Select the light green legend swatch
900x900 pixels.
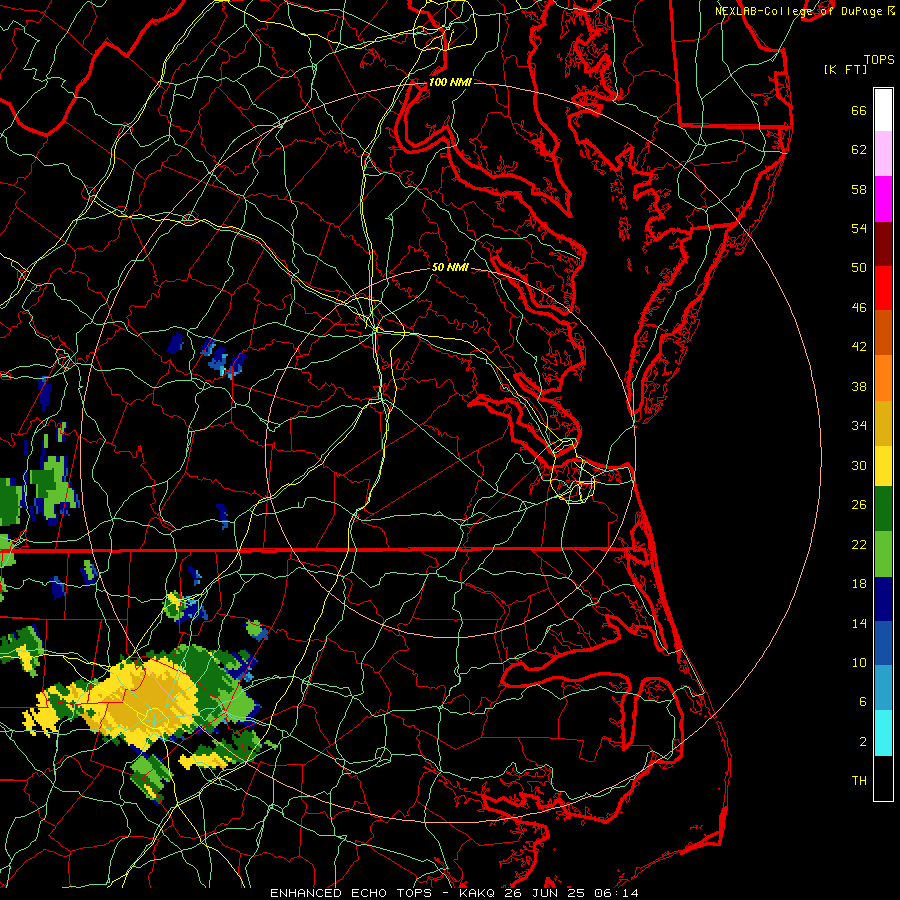[x=883, y=554]
